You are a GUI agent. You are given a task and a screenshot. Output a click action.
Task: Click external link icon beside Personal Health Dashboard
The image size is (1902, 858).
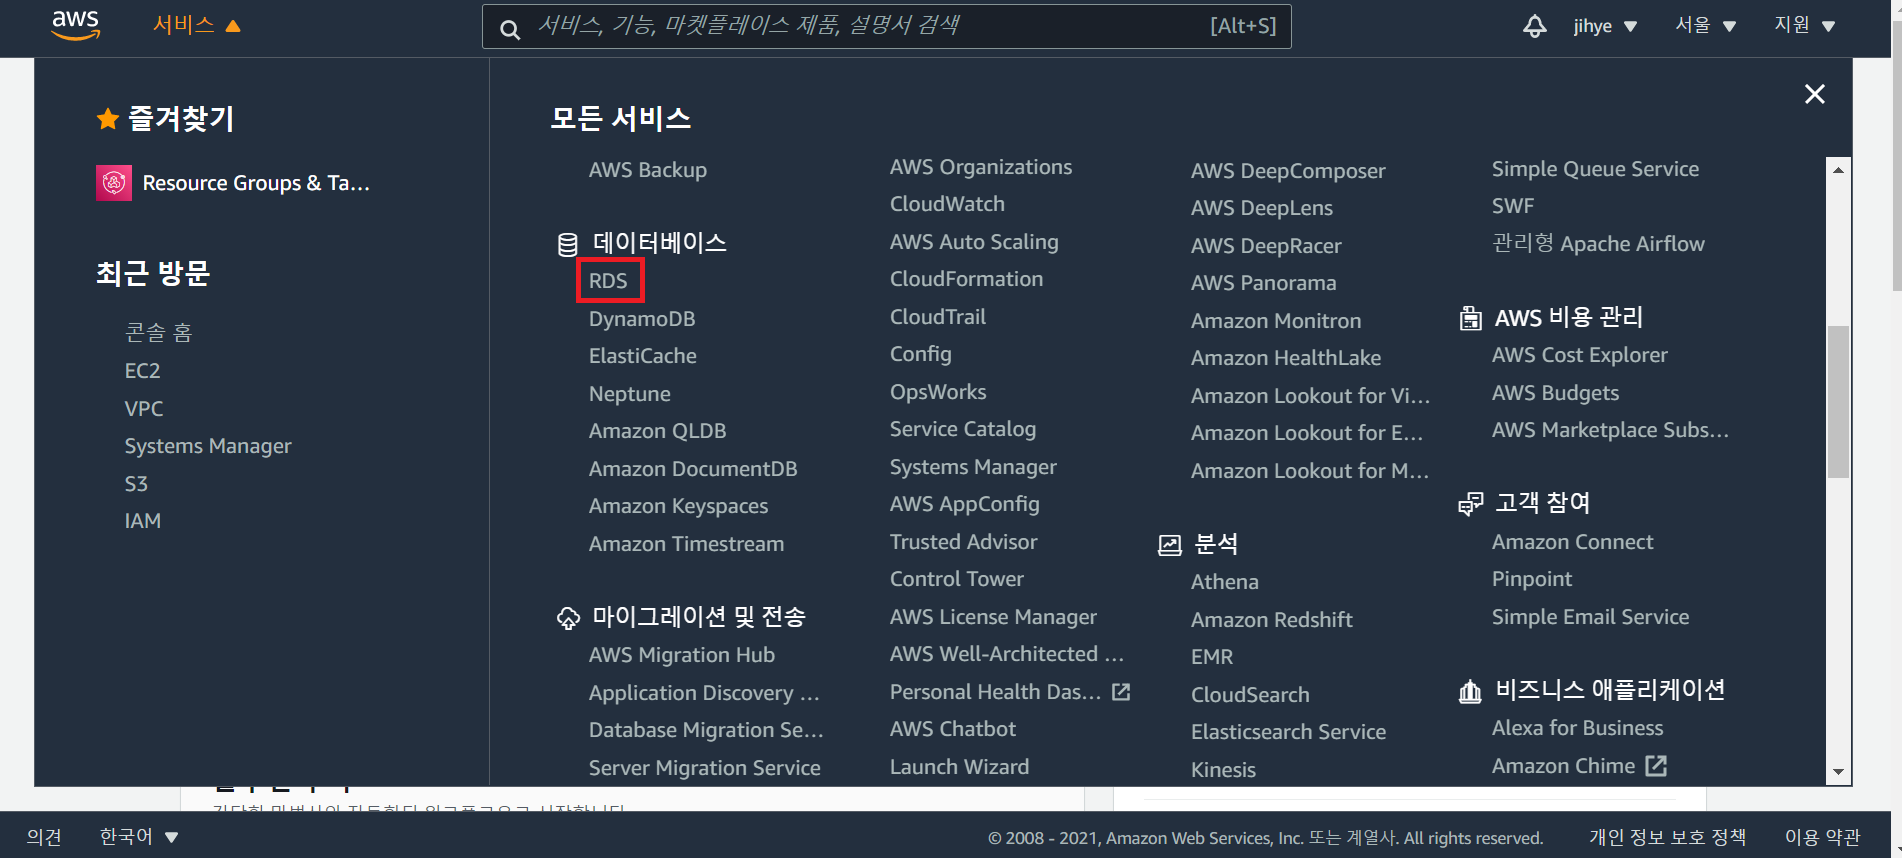[x=1121, y=692]
